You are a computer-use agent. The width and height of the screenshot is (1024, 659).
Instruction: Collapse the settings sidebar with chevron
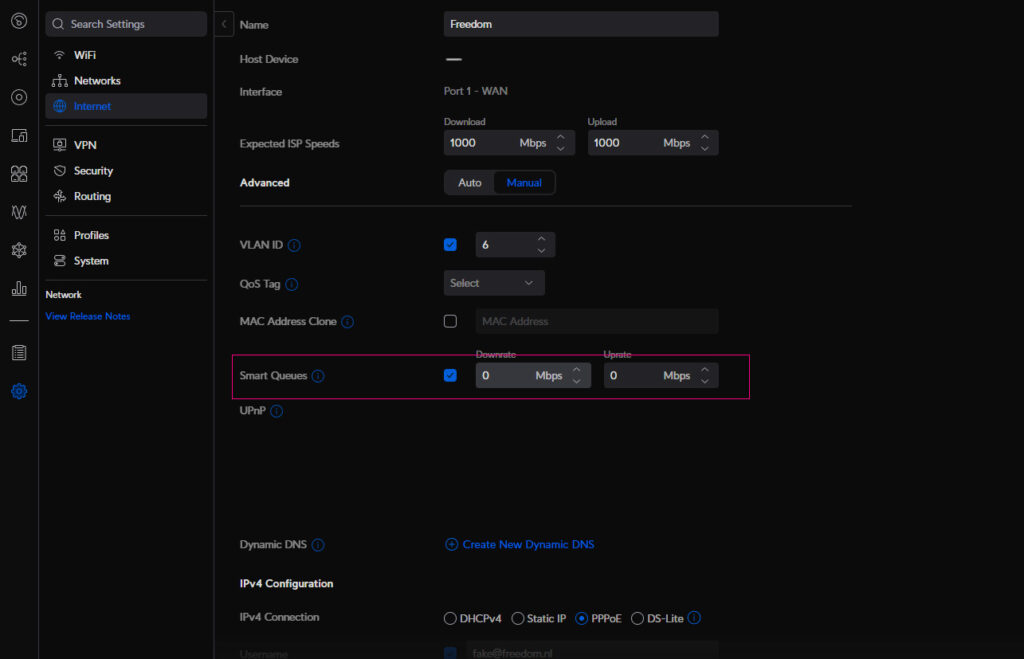(x=225, y=23)
